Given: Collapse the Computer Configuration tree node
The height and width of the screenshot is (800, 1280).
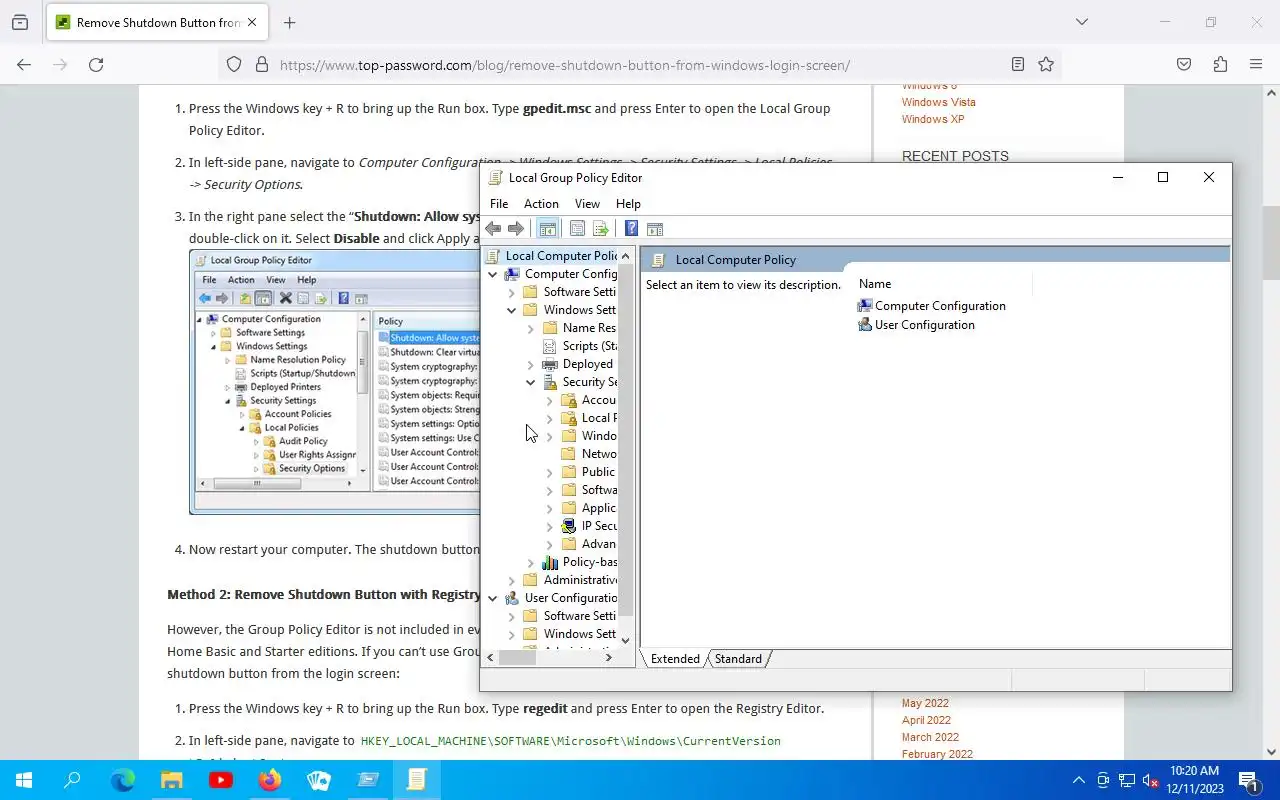Looking at the screenshot, I should [492, 274].
